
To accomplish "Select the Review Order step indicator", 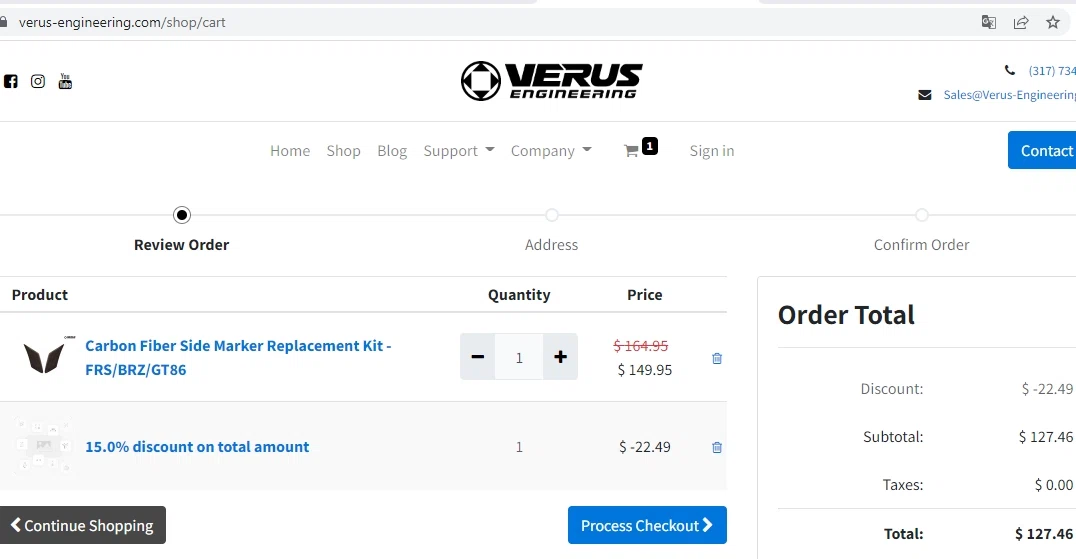I will (x=182, y=215).
